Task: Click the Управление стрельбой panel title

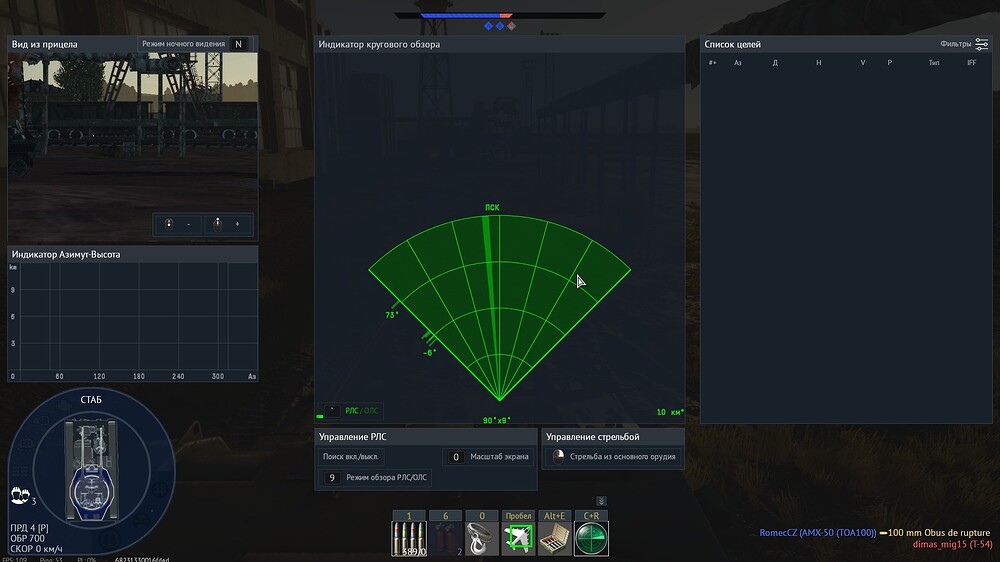Action: coord(592,437)
